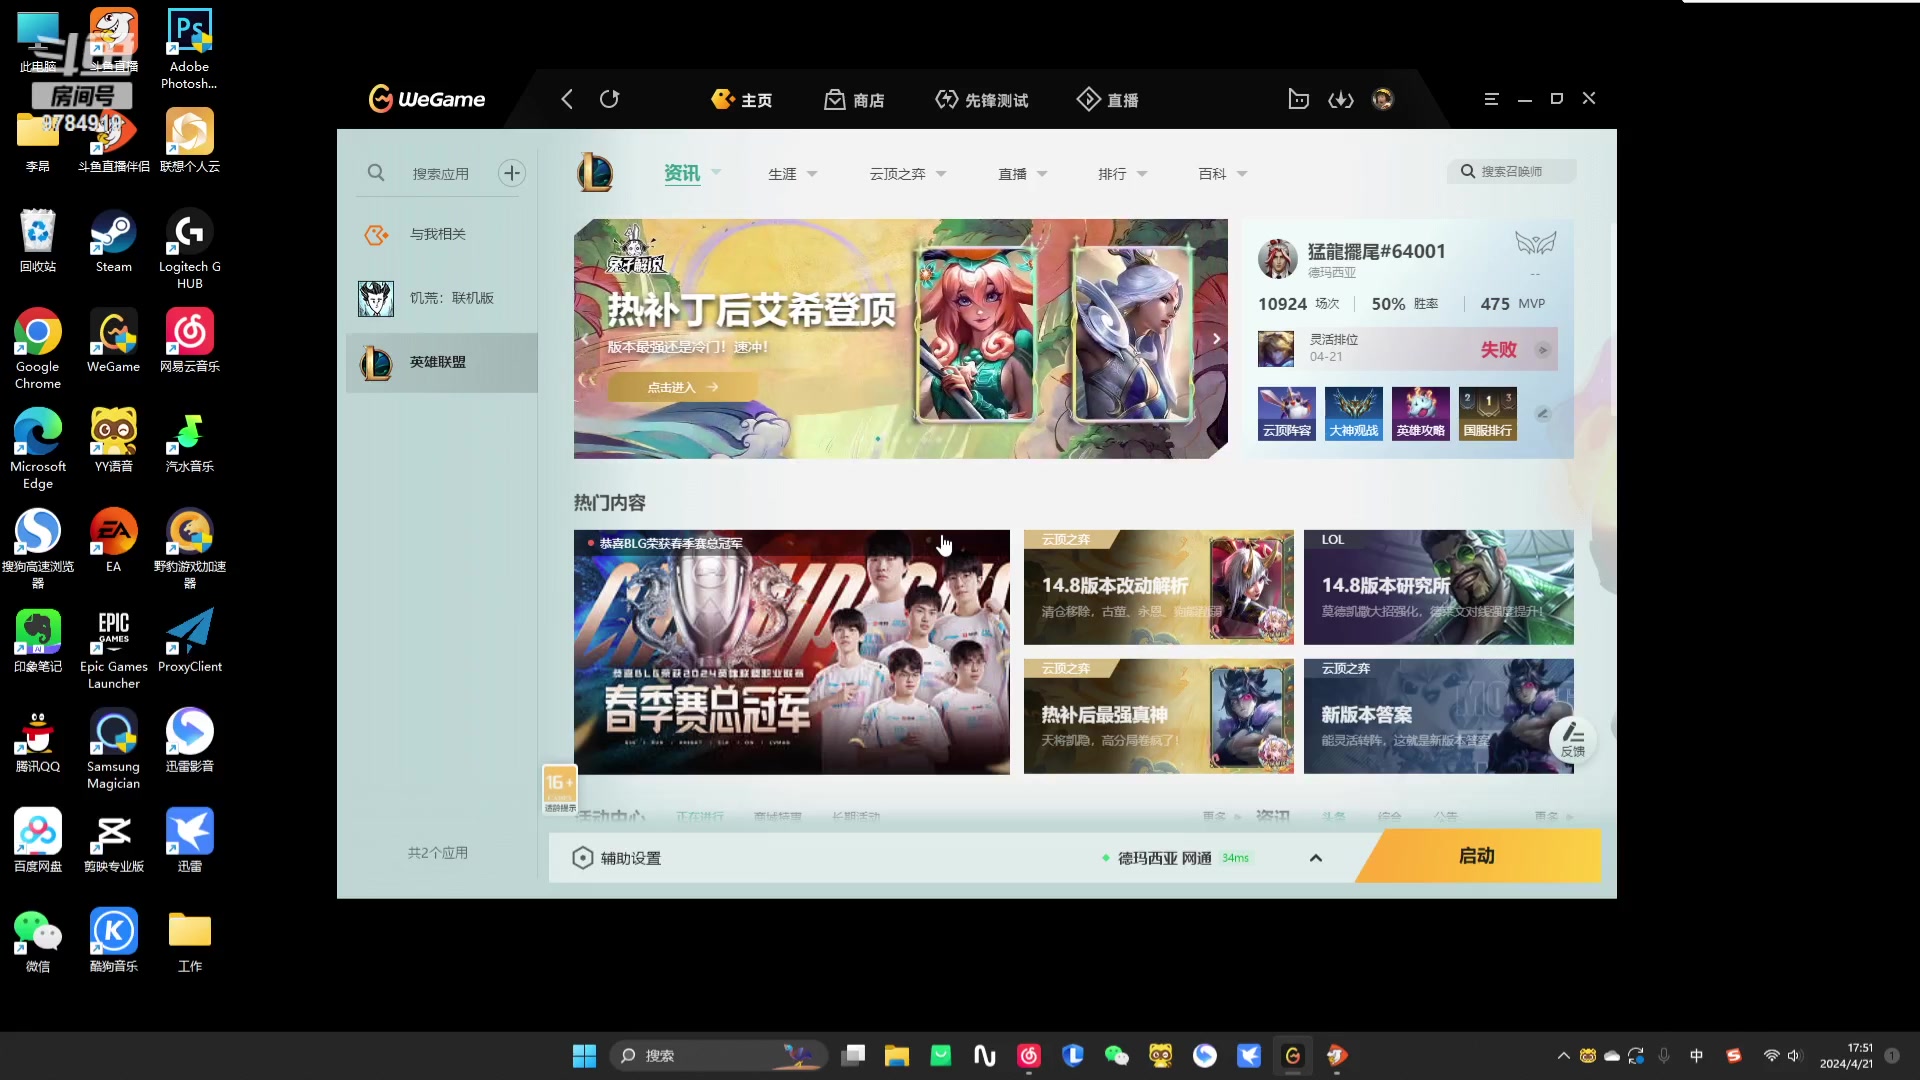Open the 国服排行 shortcut tile
Screen dimensions: 1920x1080
(1488, 414)
